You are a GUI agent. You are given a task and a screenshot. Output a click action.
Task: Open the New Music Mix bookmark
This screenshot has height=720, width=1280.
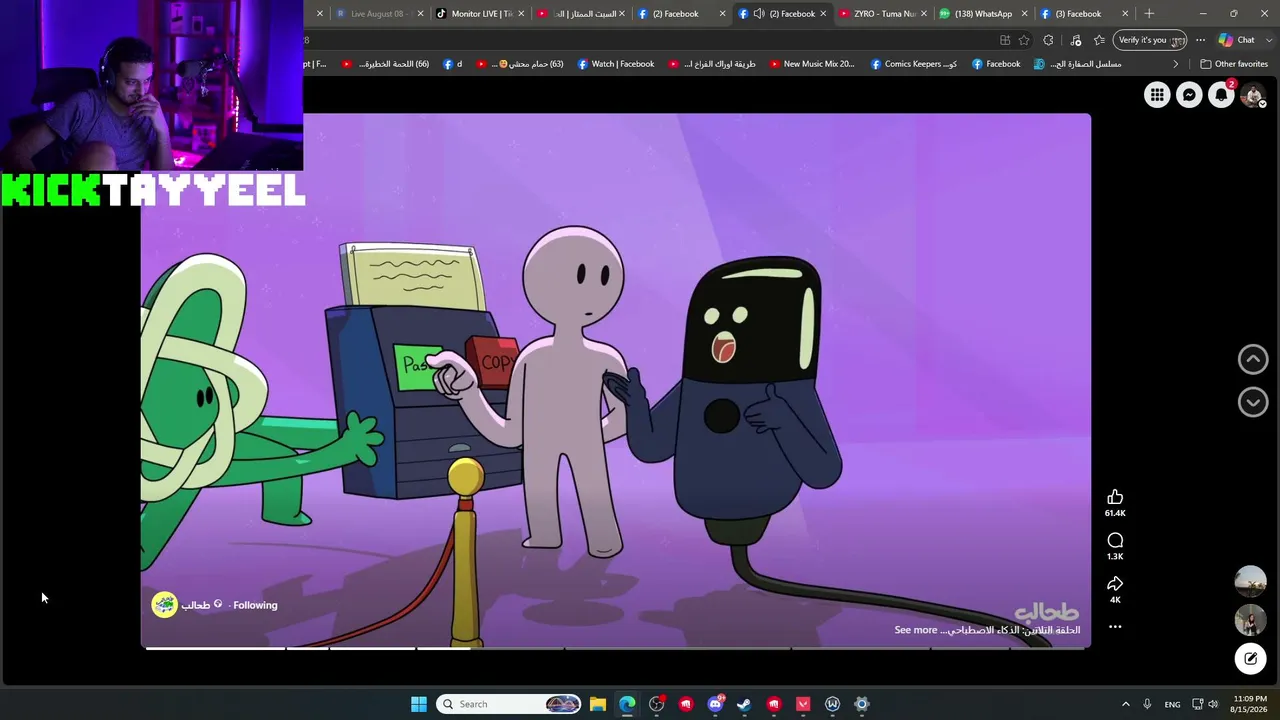click(x=812, y=64)
